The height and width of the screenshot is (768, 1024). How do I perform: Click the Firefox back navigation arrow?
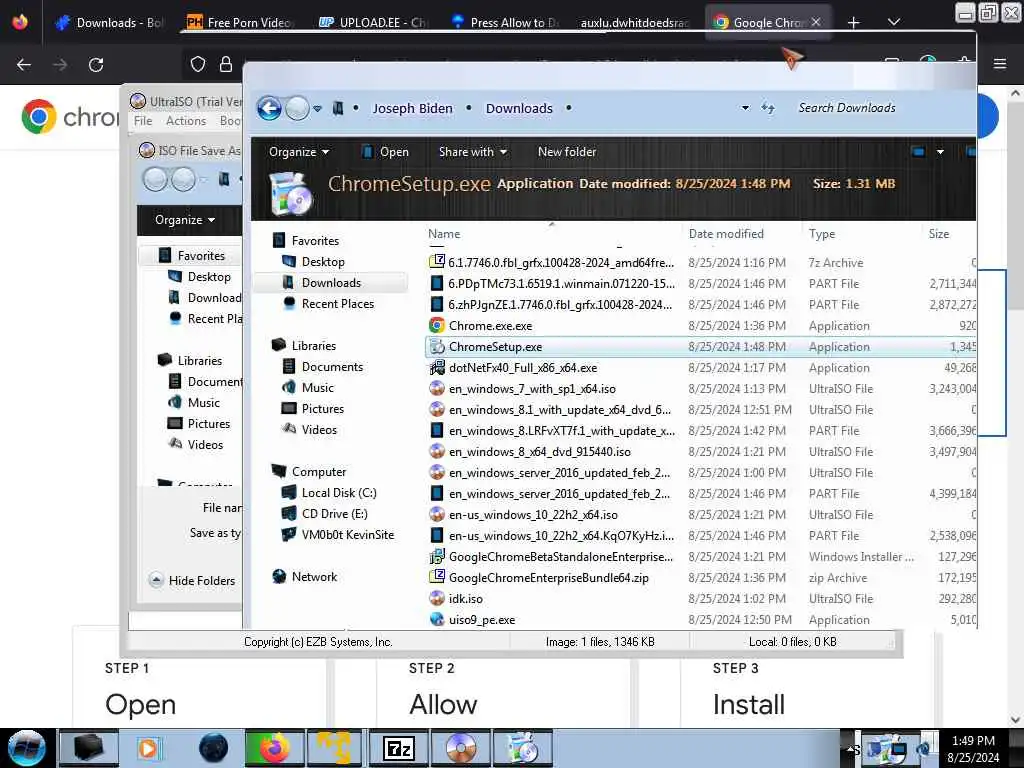[24, 65]
